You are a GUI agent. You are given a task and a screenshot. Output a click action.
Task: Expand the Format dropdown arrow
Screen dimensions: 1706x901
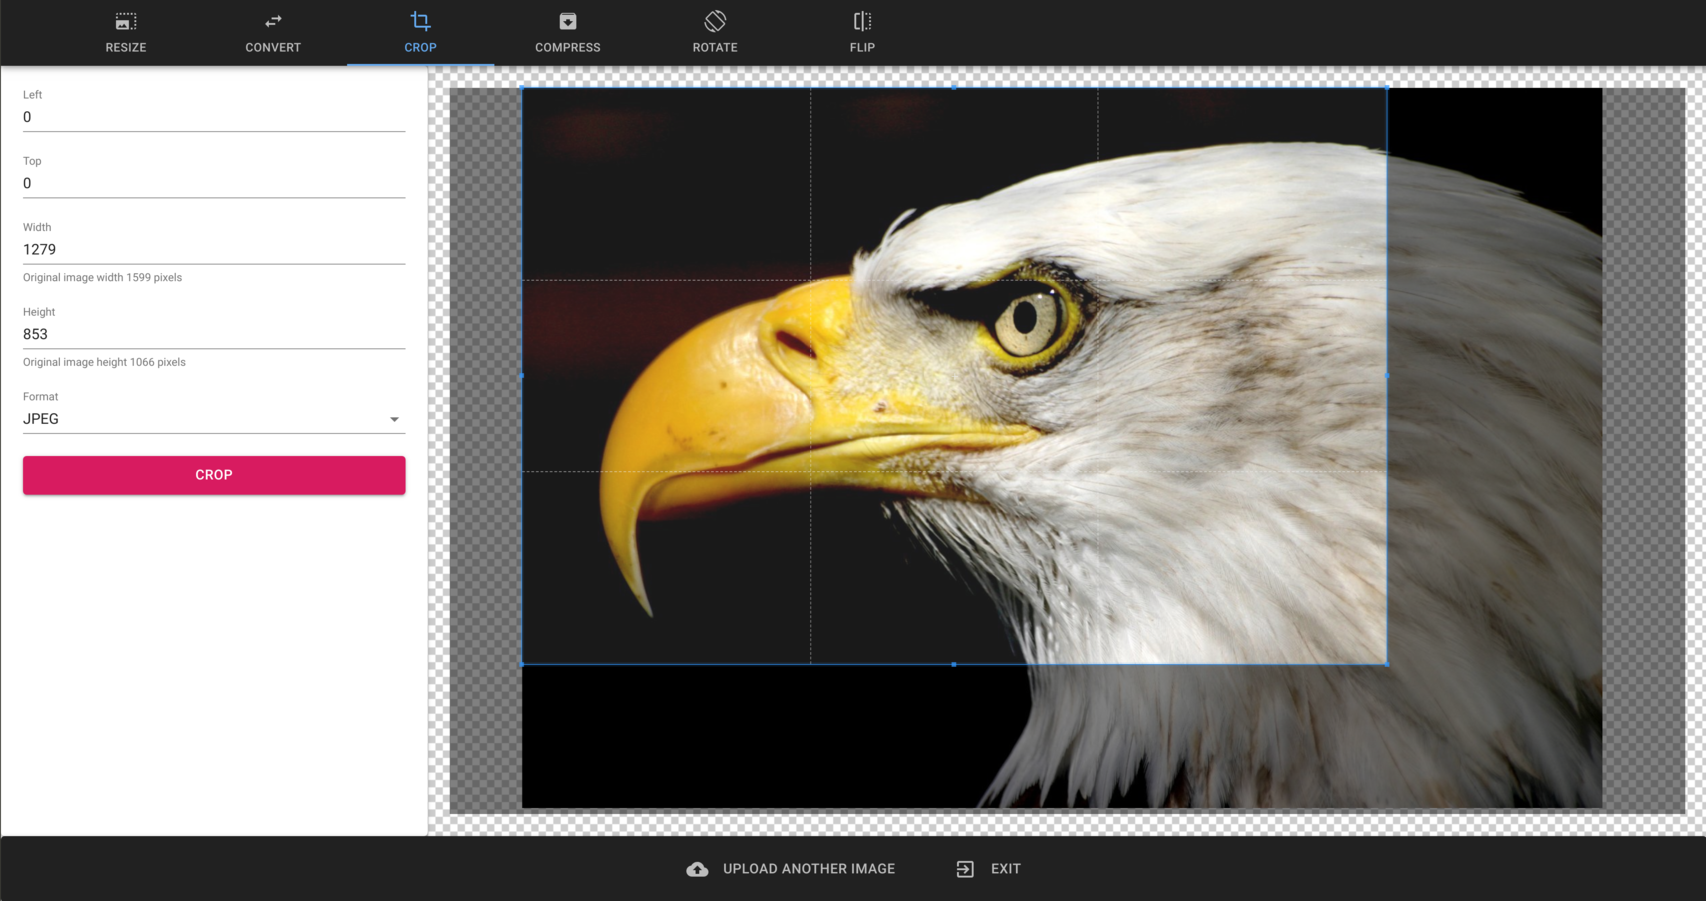(x=394, y=420)
